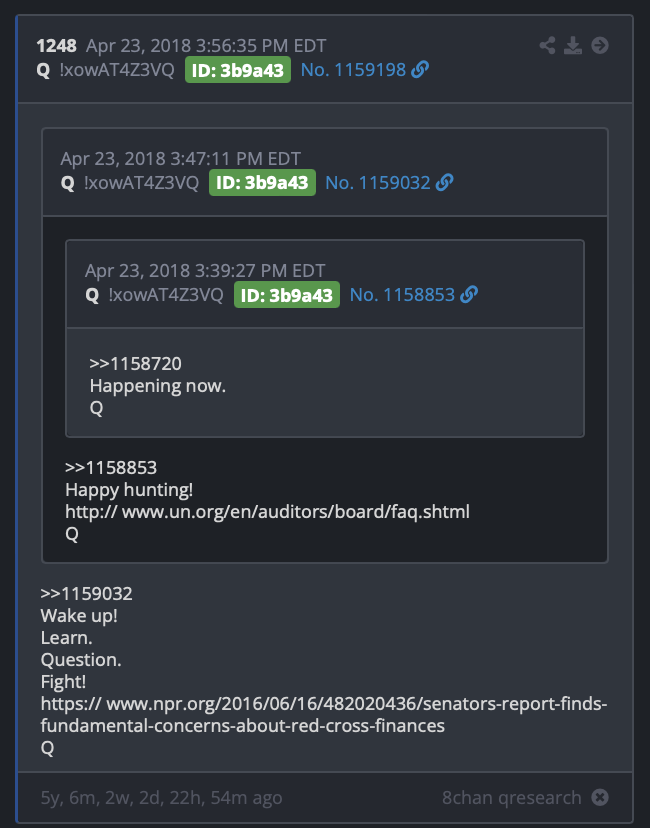
Task: Go to post via right-arrow circle icon
Action: pos(600,45)
